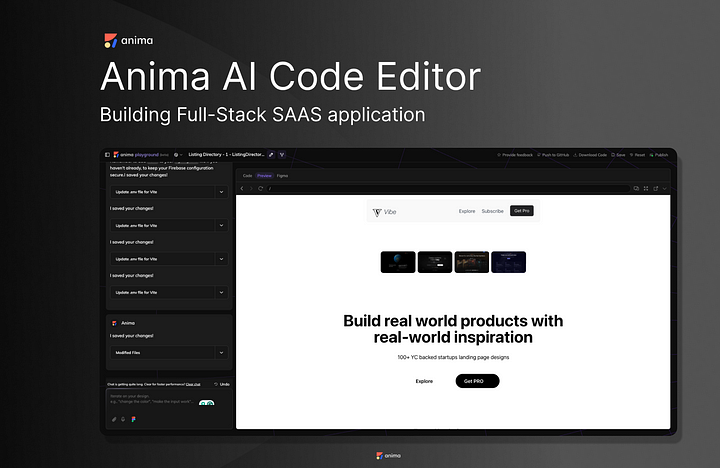This screenshot has height=468, width=720.
Task: Expand the Modified Files chevron
Action: click(221, 353)
